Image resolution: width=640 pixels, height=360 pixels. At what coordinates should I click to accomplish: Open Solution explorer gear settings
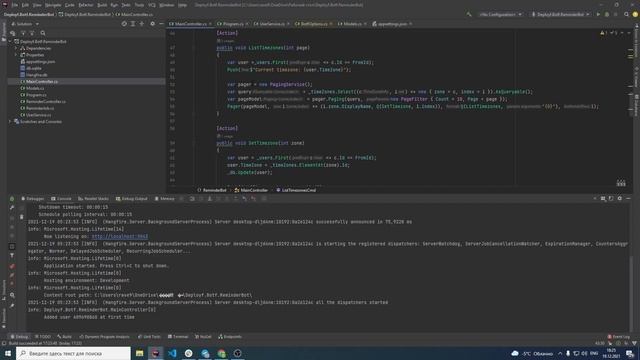pyautogui.click(x=153, y=24)
